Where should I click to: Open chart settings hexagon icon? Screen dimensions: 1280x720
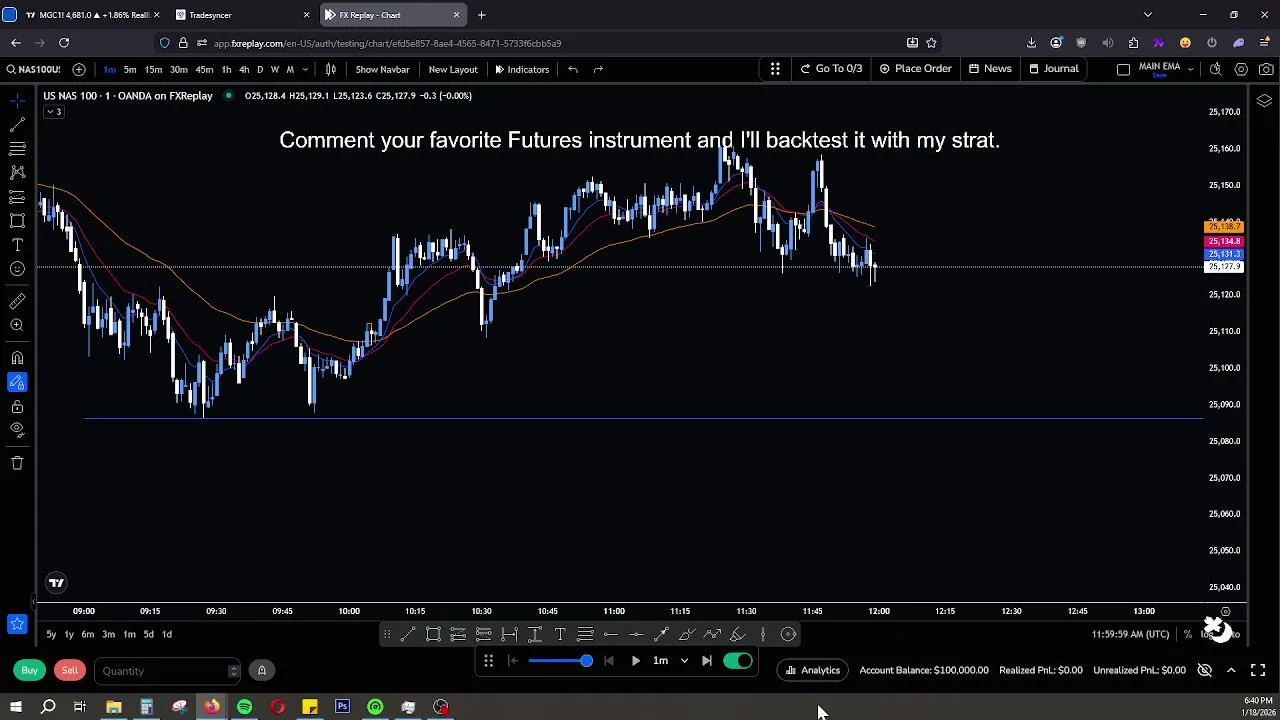point(1241,69)
